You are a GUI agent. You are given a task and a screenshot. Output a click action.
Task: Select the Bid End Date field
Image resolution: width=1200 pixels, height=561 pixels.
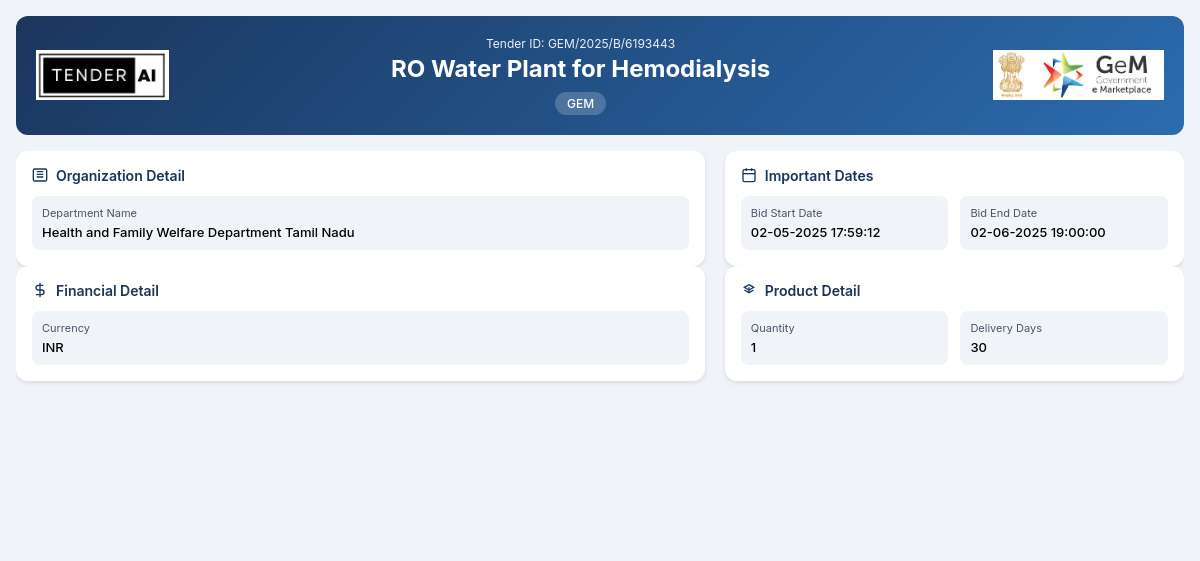pyautogui.click(x=1064, y=223)
